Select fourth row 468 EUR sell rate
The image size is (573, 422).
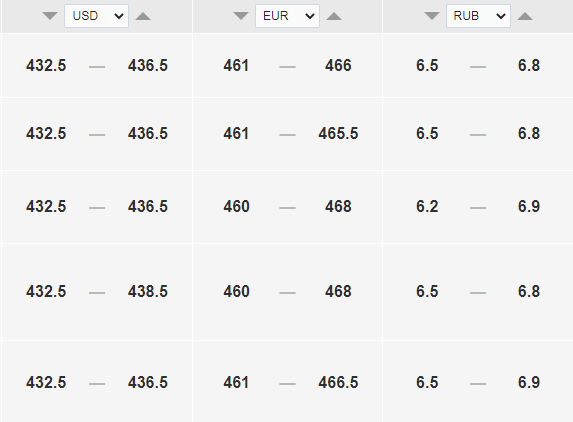pyautogui.click(x=338, y=292)
